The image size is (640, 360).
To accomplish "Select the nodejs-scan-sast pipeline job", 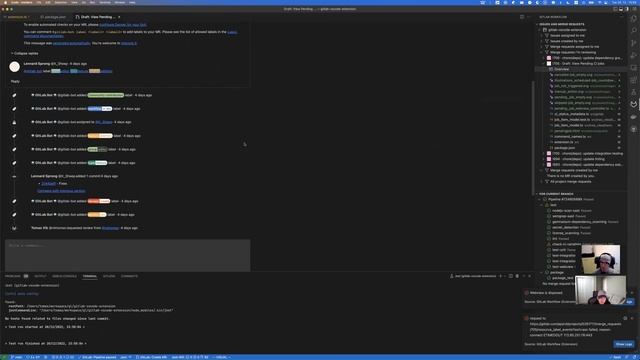I will pos(566,211).
